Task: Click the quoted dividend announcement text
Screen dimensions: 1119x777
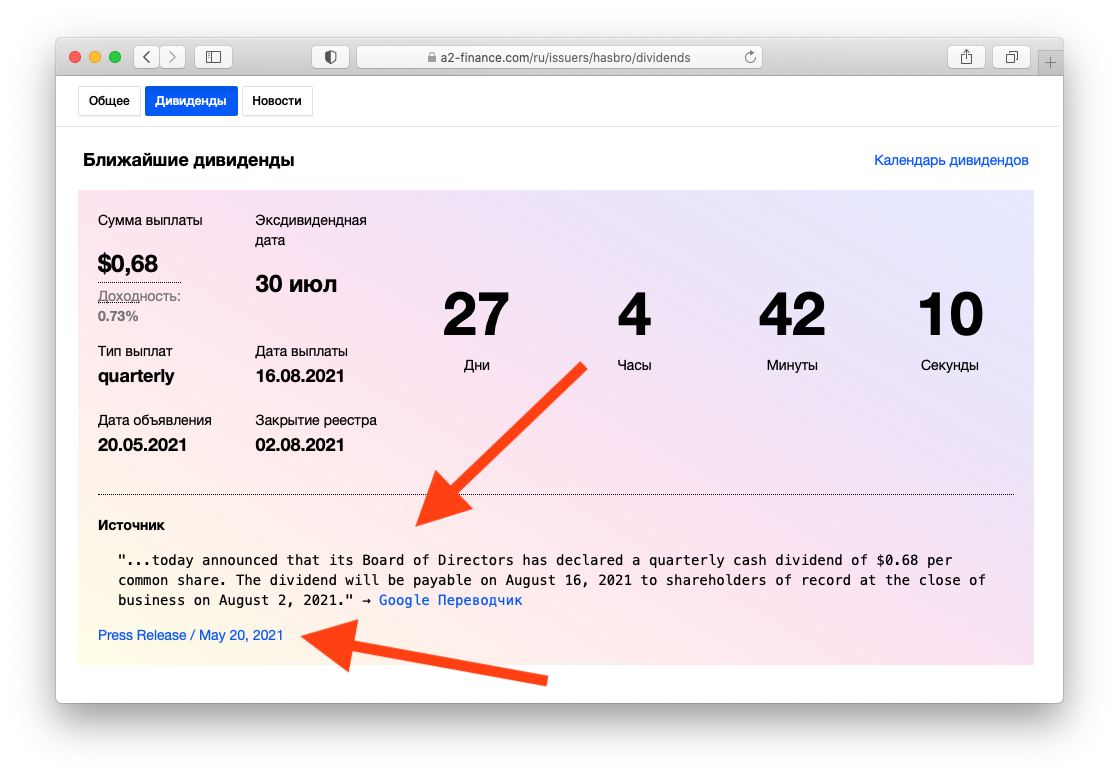Action: [x=552, y=580]
